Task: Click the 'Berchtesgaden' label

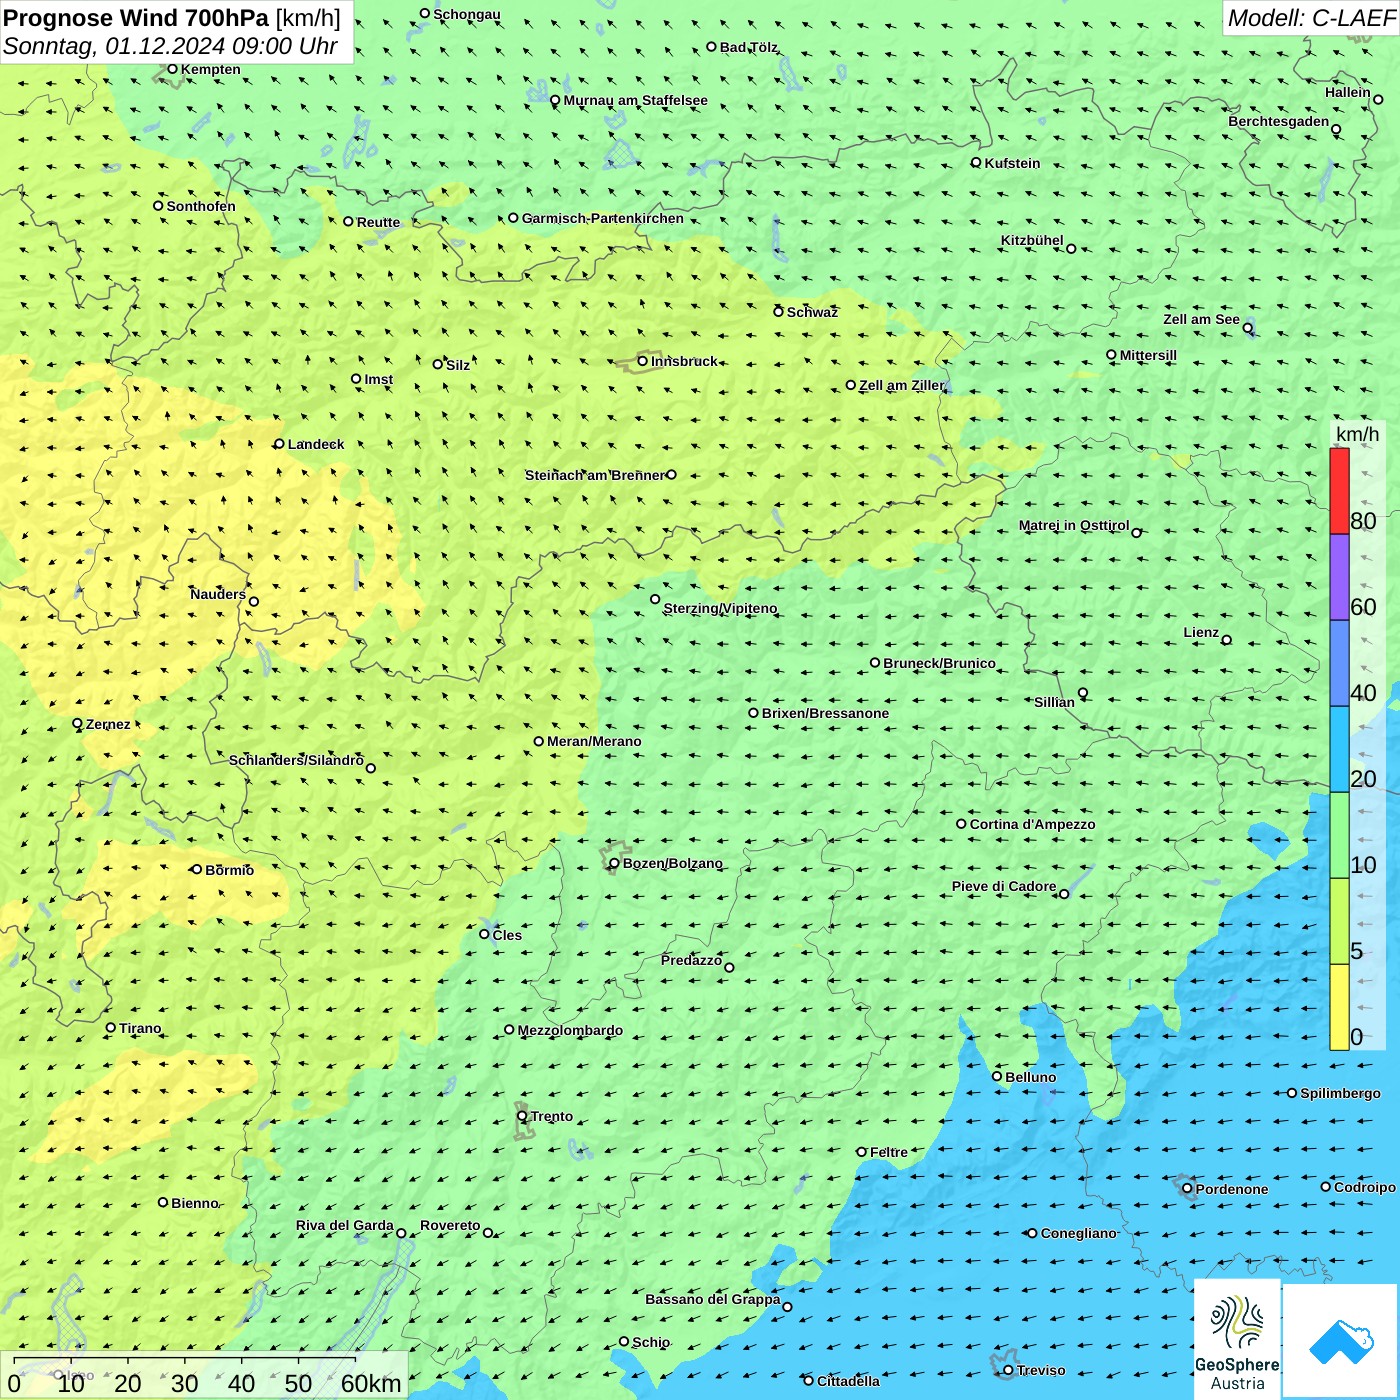Action: coord(1279,122)
